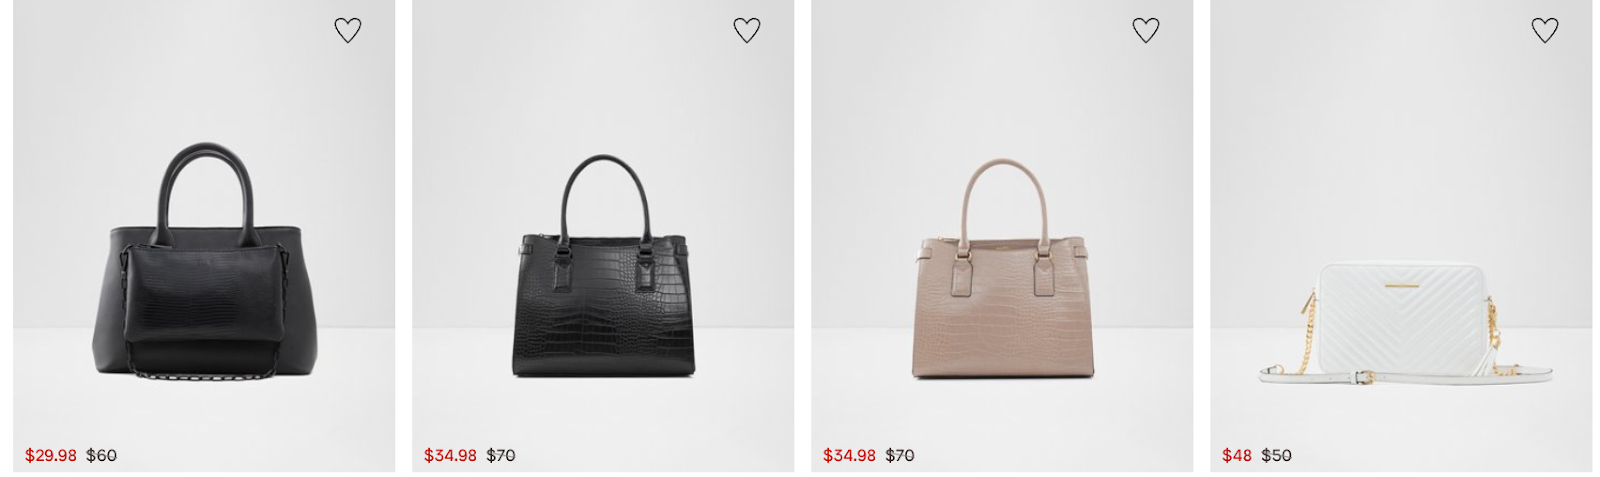The height and width of the screenshot is (477, 1600).
Task: View the black croc-embossed tote bag image
Action: [x=603, y=265]
